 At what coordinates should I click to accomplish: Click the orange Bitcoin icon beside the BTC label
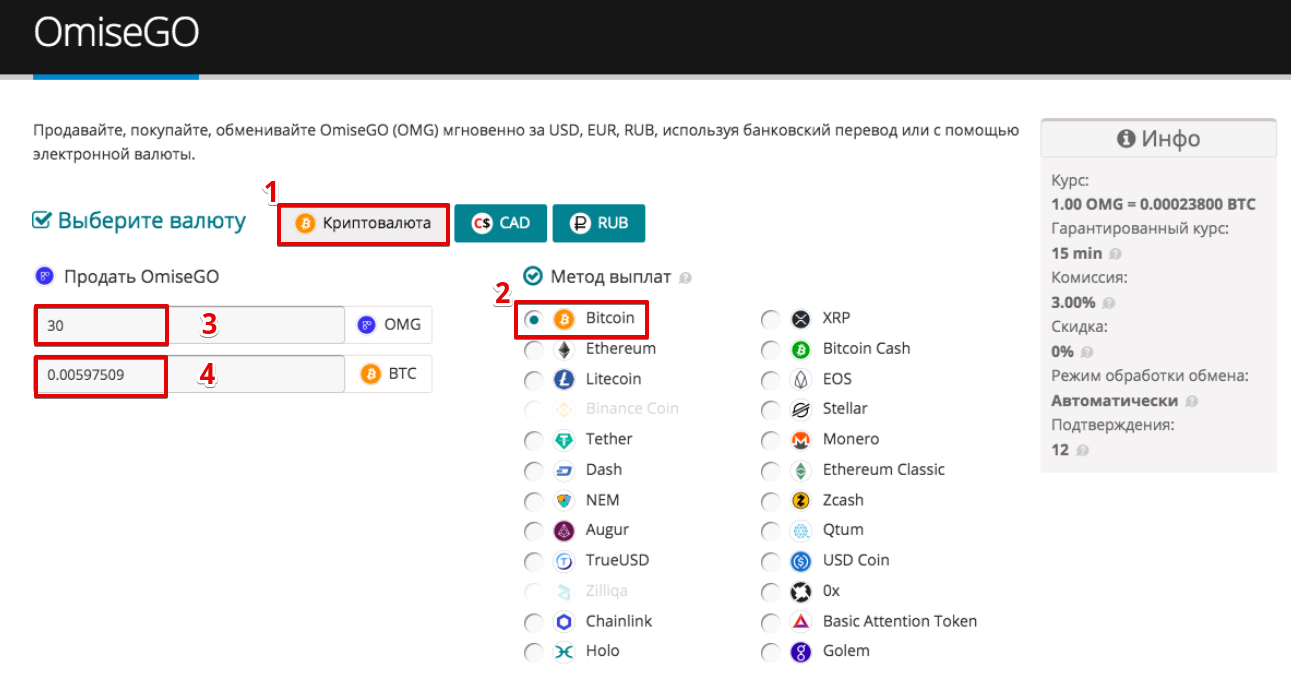[371, 374]
